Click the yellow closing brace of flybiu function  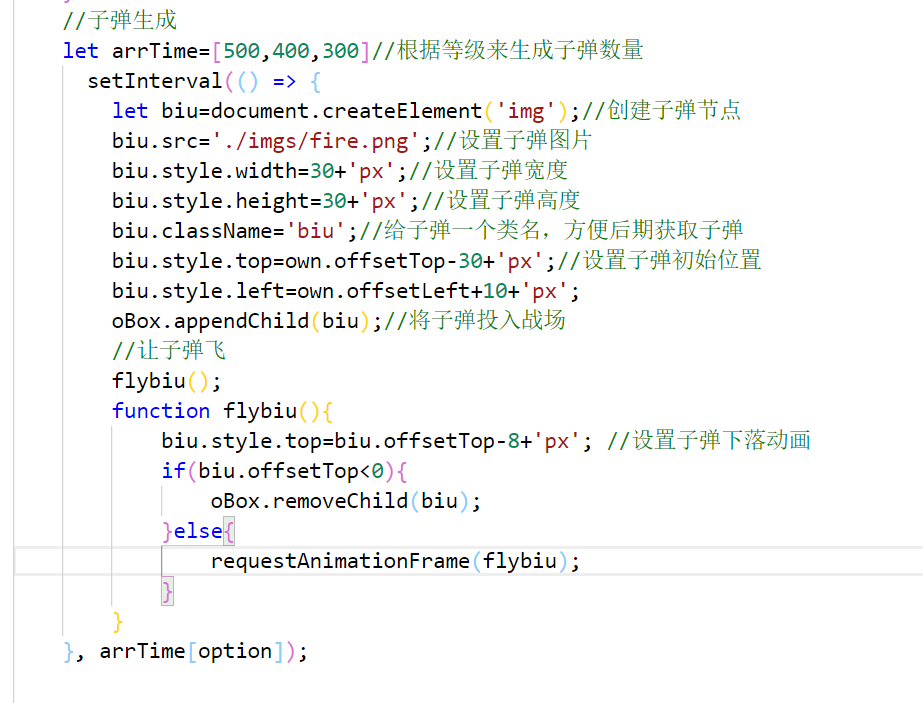118,621
